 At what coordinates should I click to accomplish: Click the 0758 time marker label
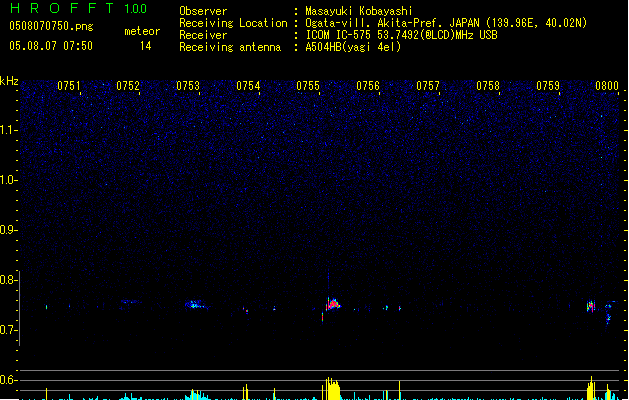(x=488, y=86)
